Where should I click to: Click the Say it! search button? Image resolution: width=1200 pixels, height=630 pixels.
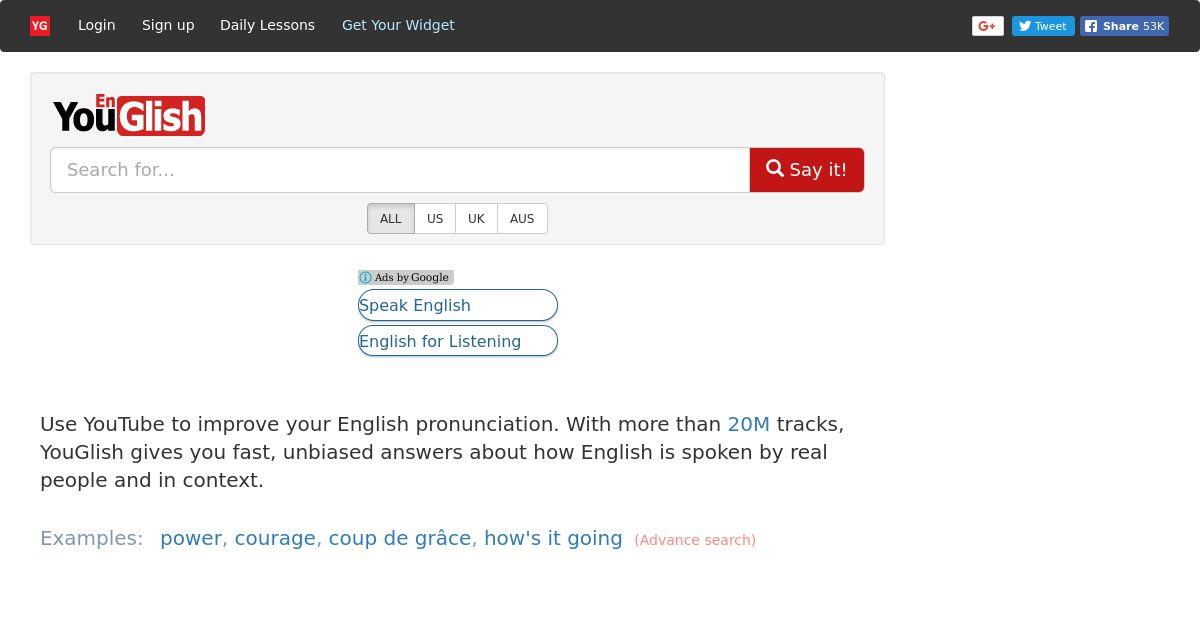tap(807, 170)
